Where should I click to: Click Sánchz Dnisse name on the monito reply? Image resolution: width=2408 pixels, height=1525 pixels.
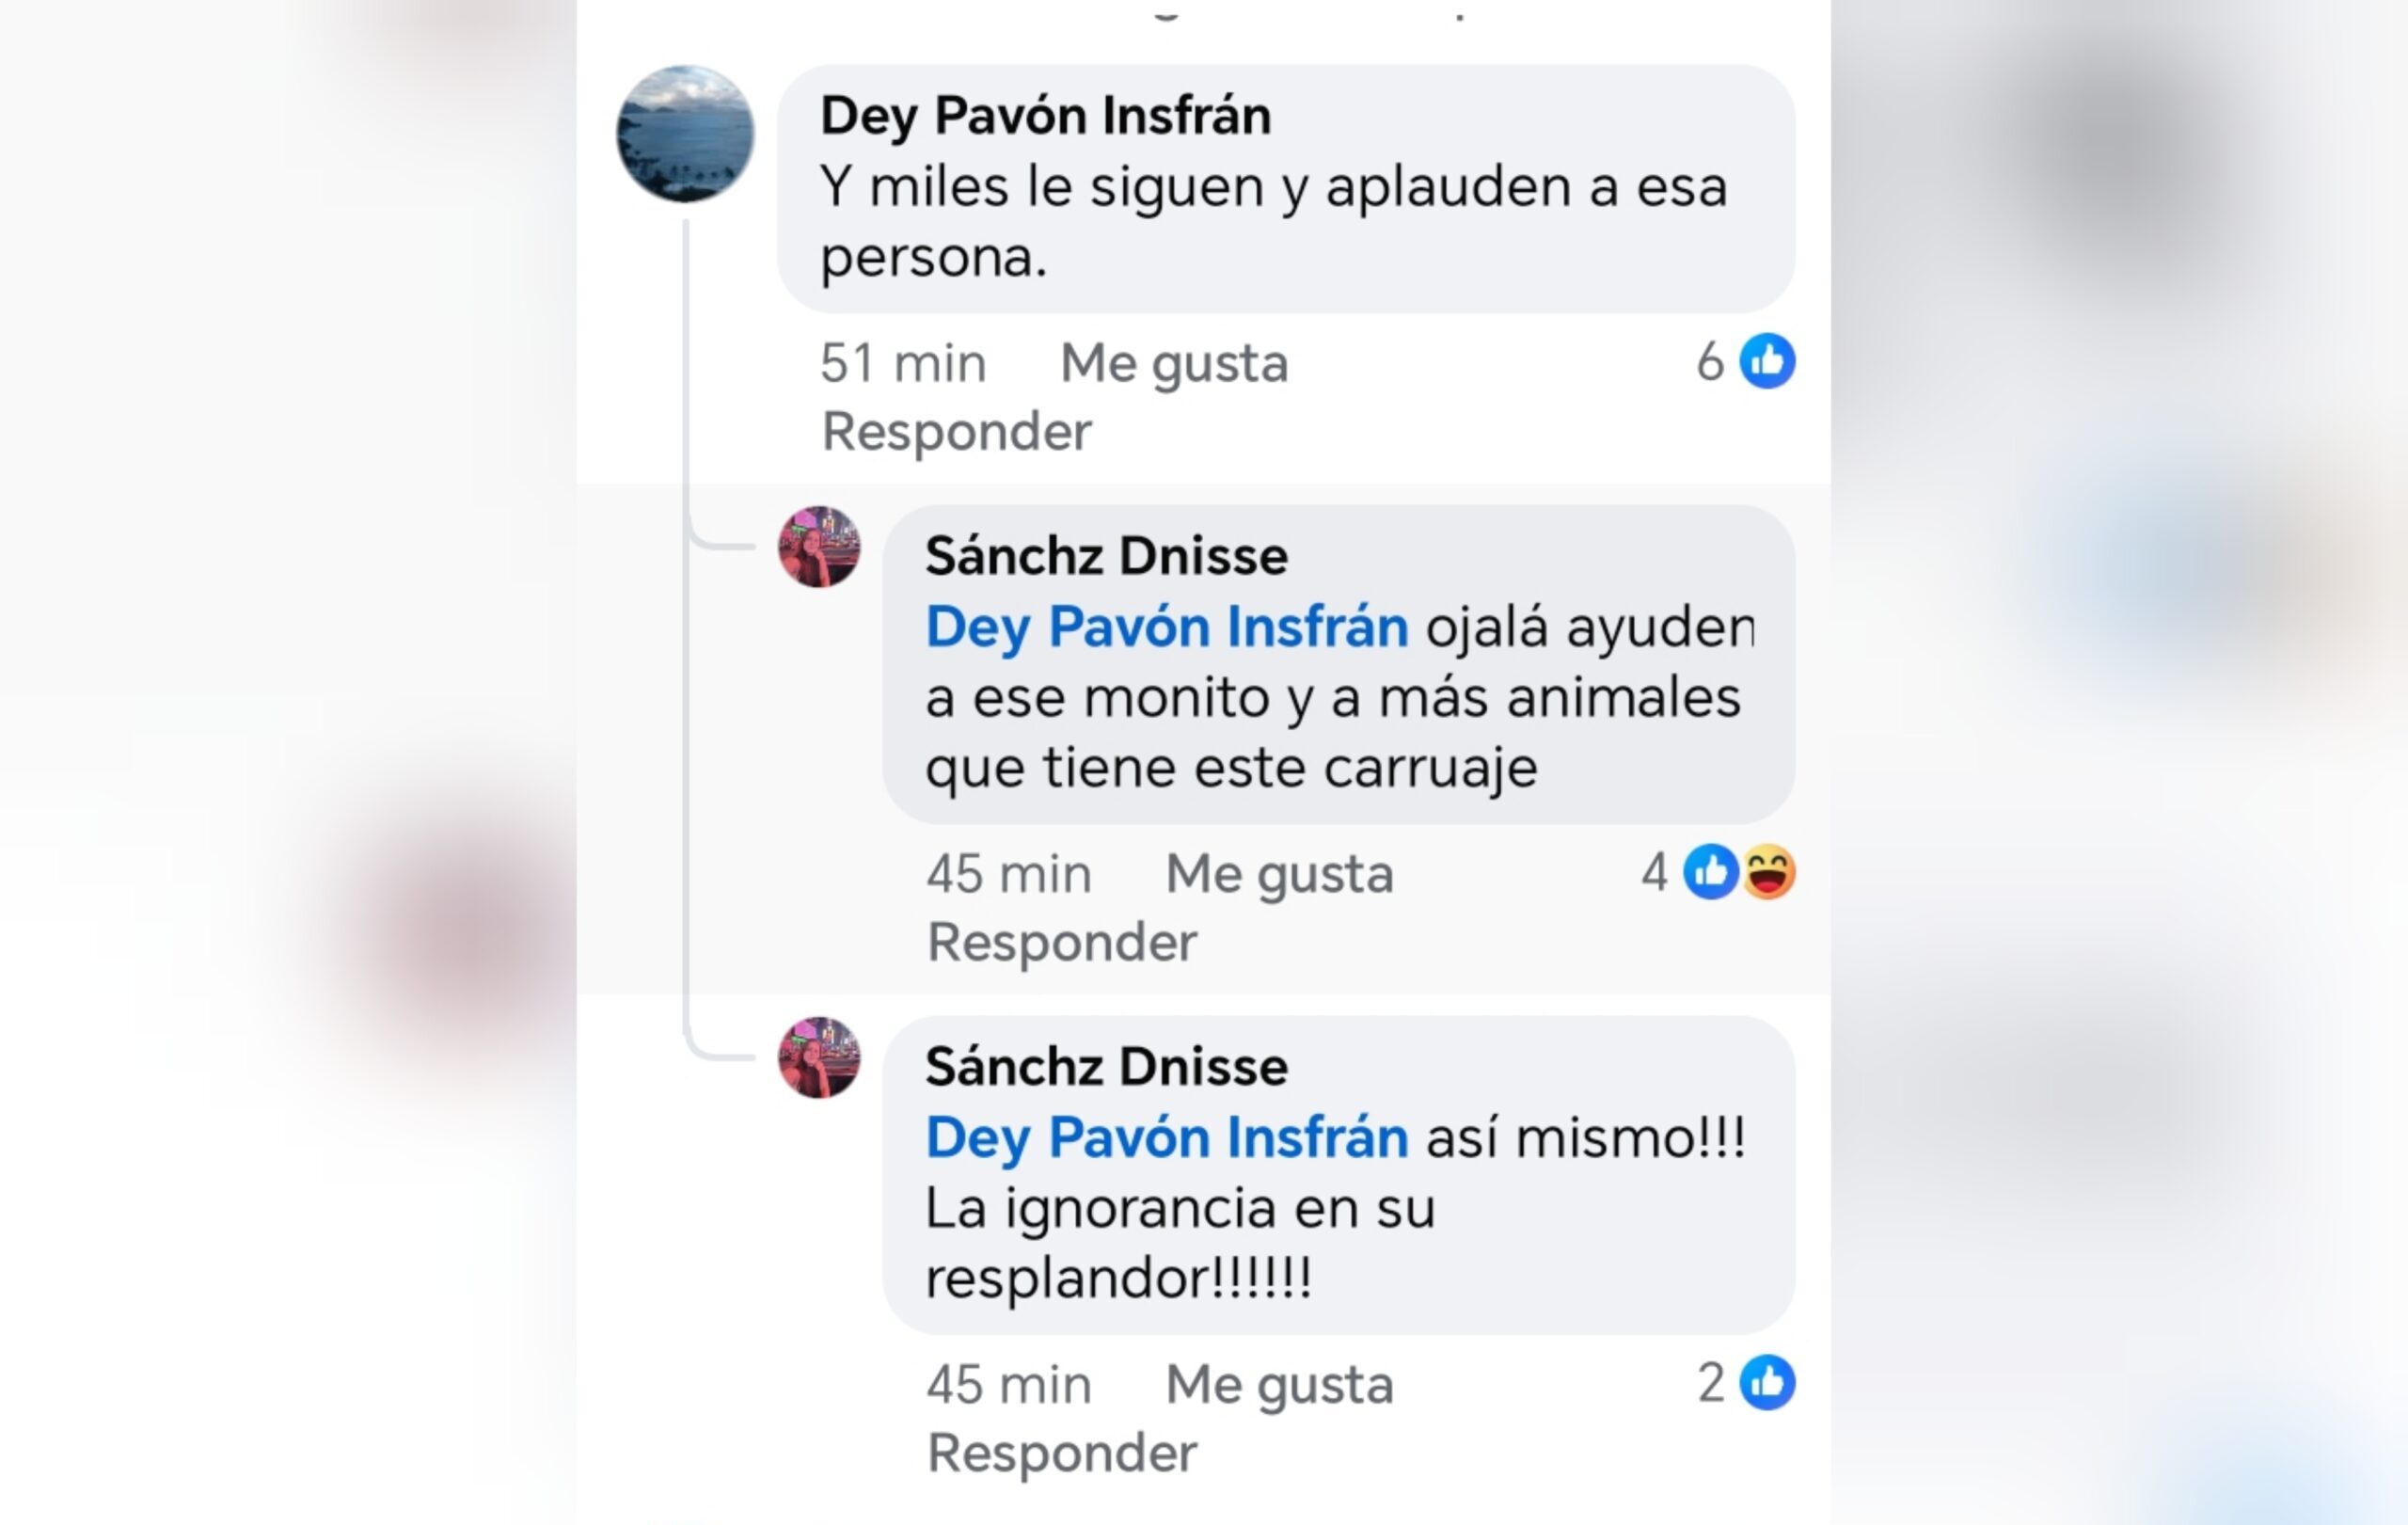(x=1106, y=556)
